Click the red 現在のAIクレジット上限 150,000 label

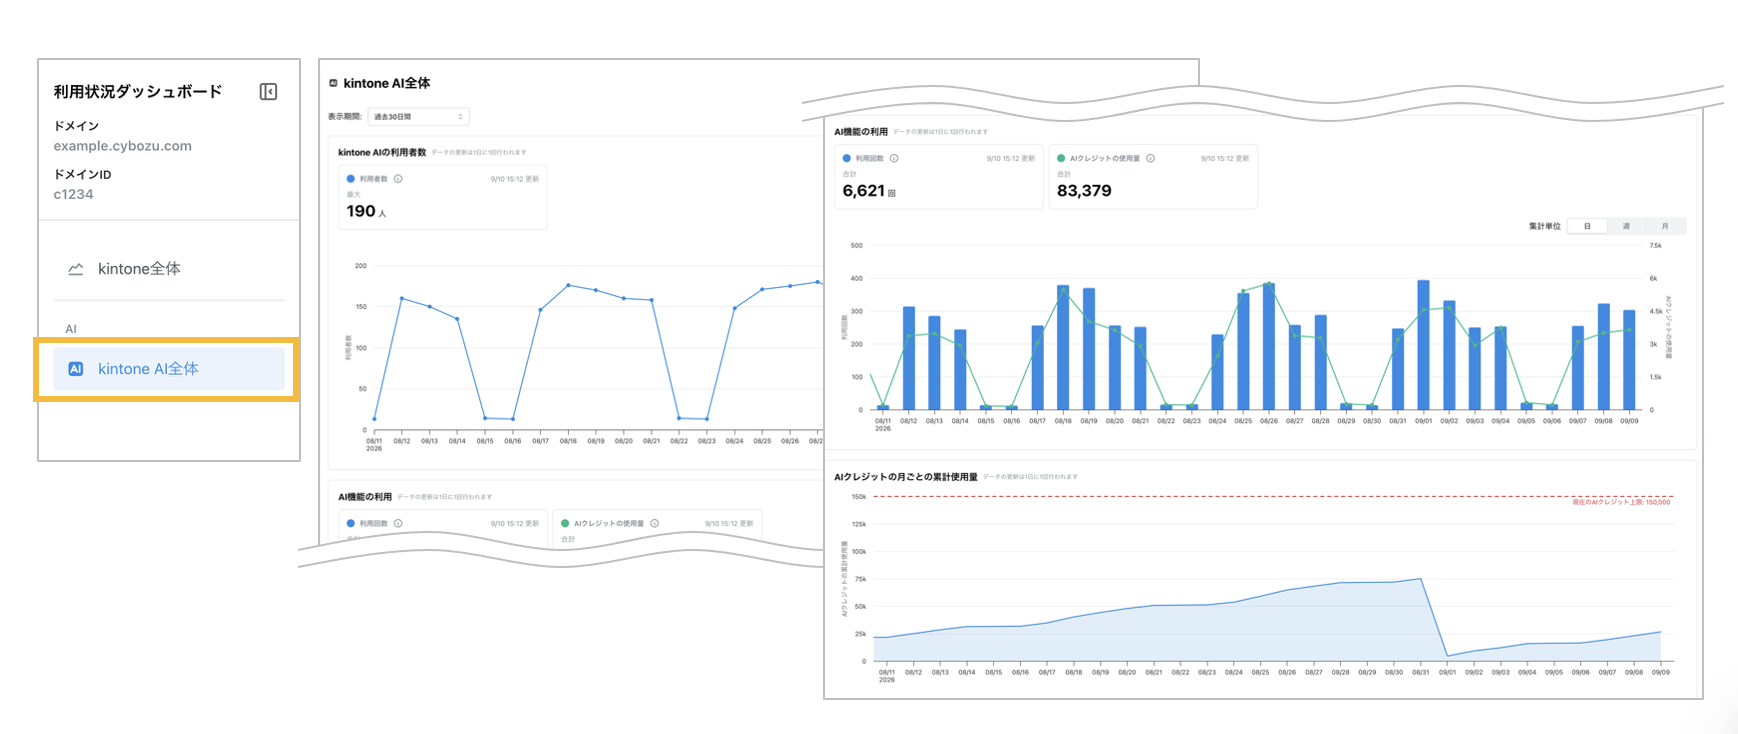1621,502
